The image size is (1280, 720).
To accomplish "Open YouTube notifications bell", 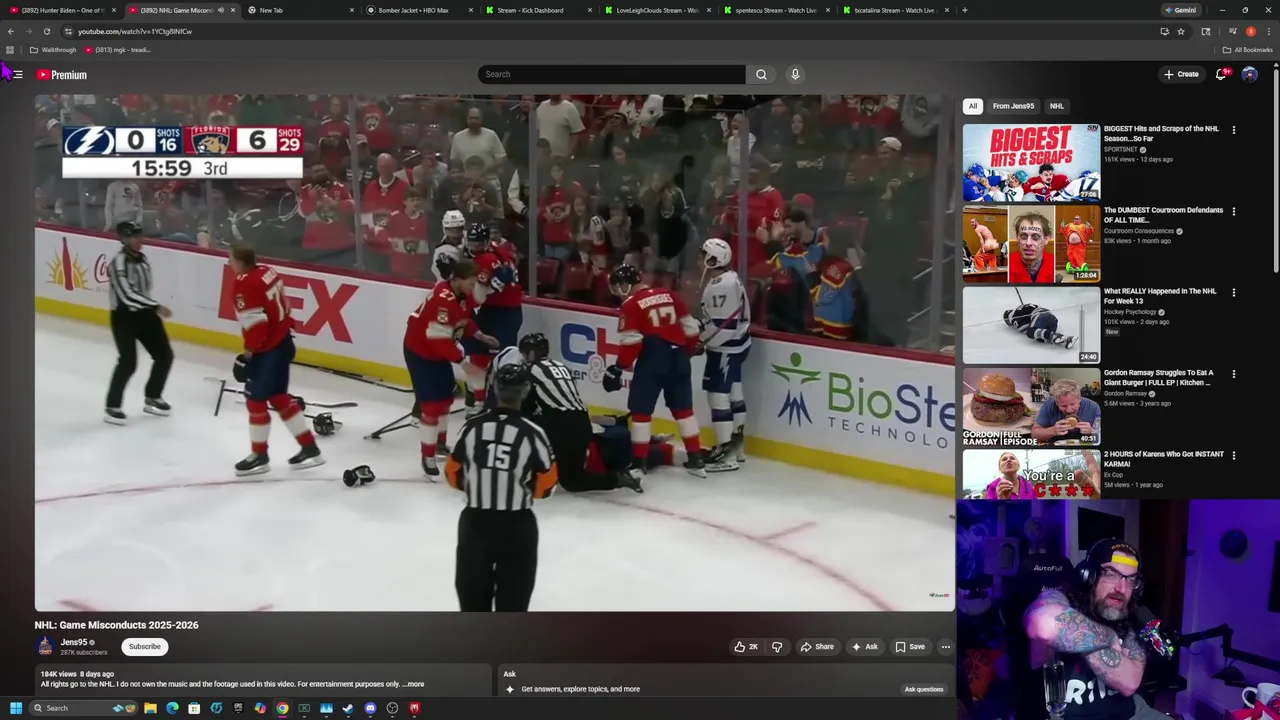I will coord(1221,74).
